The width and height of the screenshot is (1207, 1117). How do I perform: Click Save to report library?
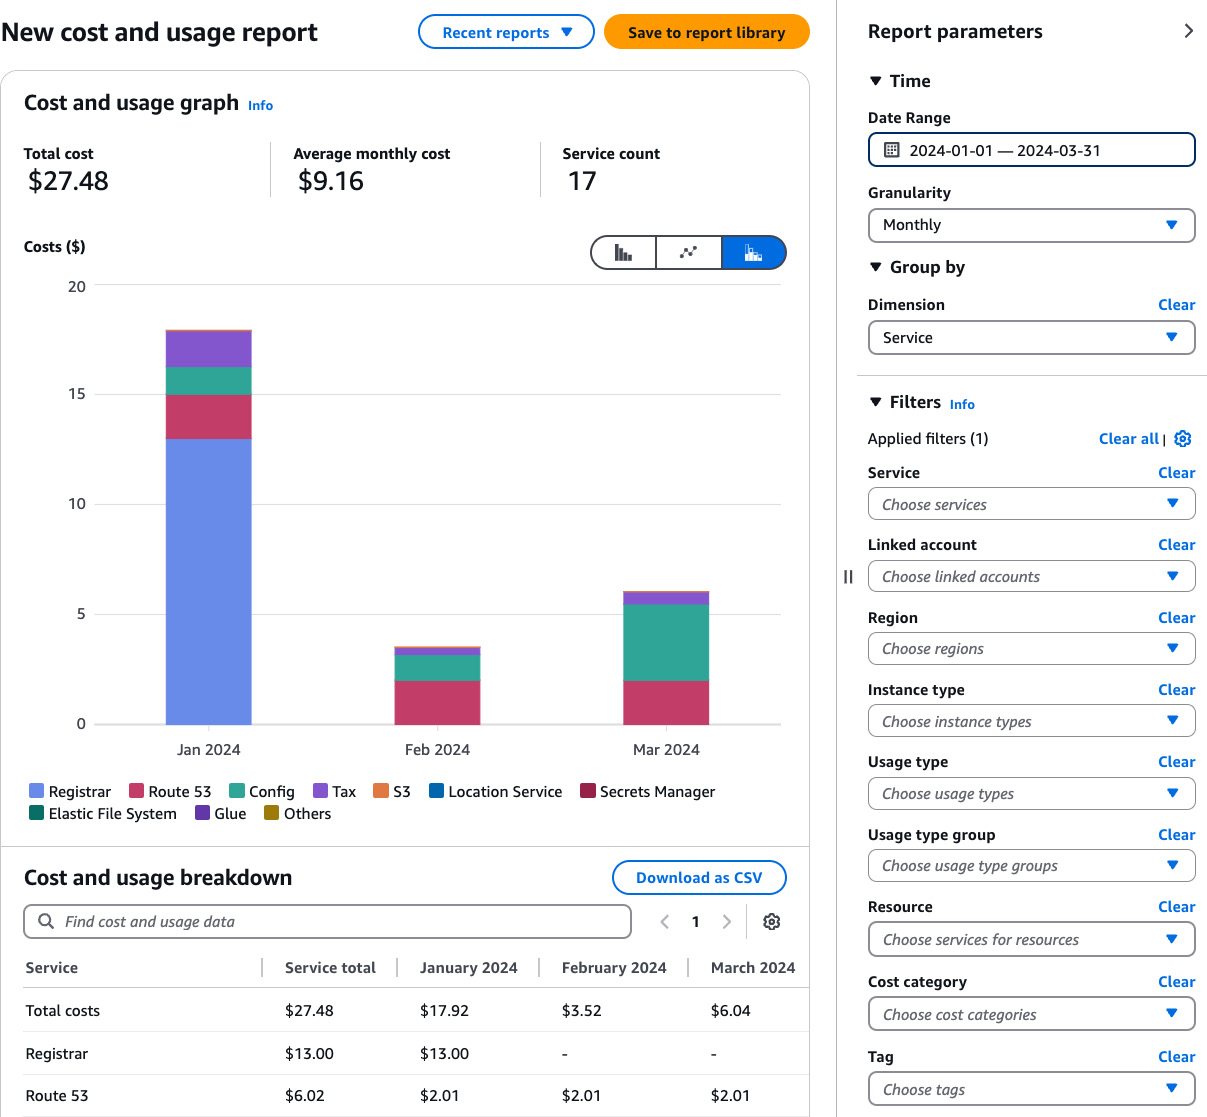point(706,32)
